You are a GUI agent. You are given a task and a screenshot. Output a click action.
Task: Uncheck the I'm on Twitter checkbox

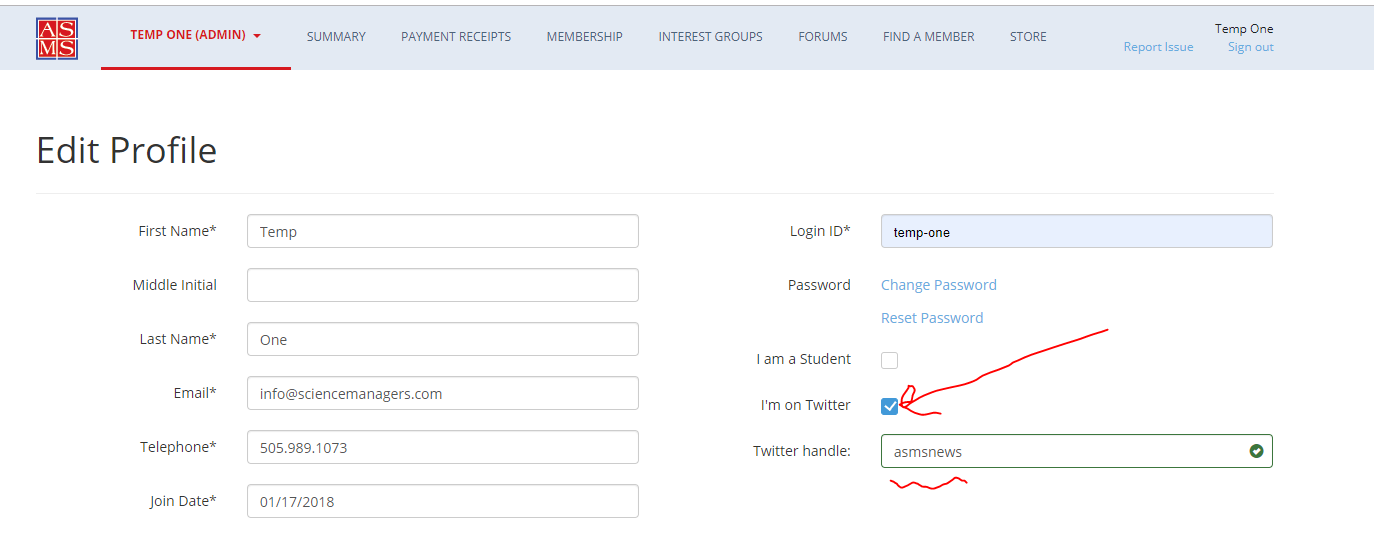(x=890, y=406)
